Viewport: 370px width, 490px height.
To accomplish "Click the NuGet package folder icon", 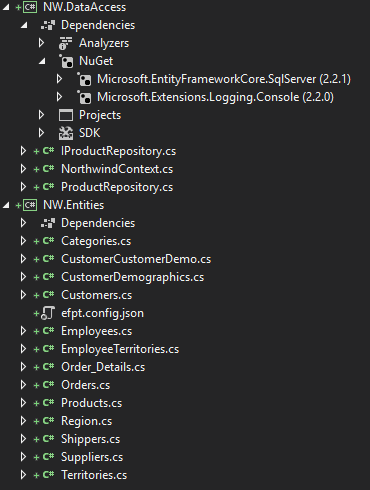I will 66,61.
